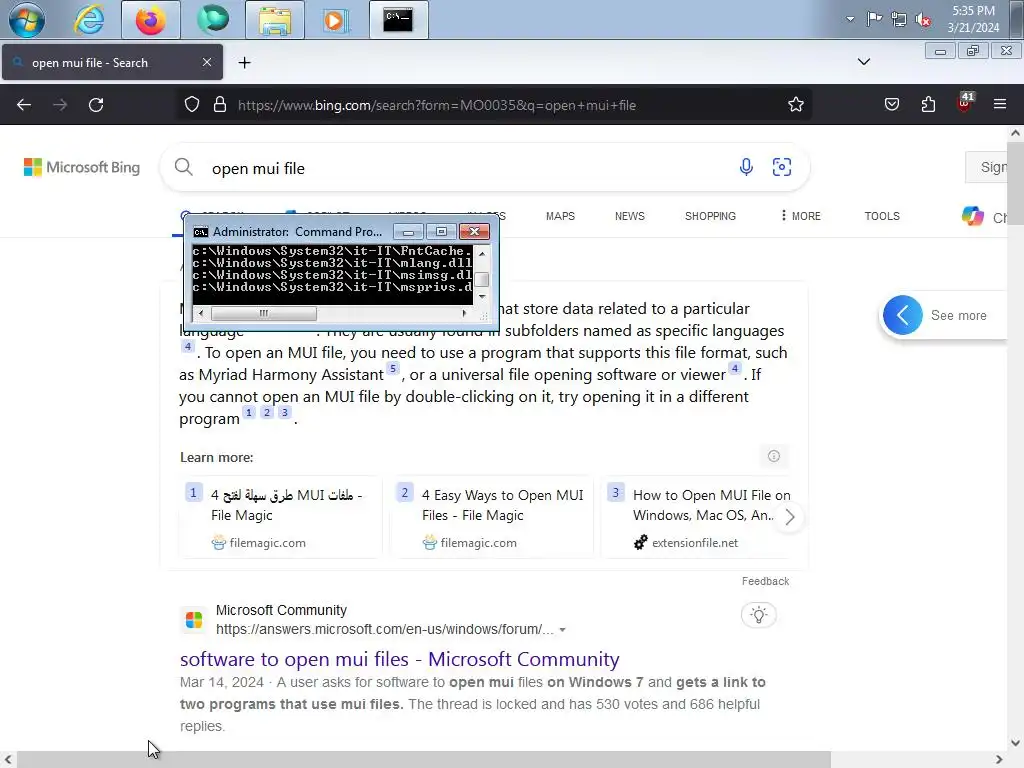
Task: Reload the current Bing page
Action: [x=96, y=104]
